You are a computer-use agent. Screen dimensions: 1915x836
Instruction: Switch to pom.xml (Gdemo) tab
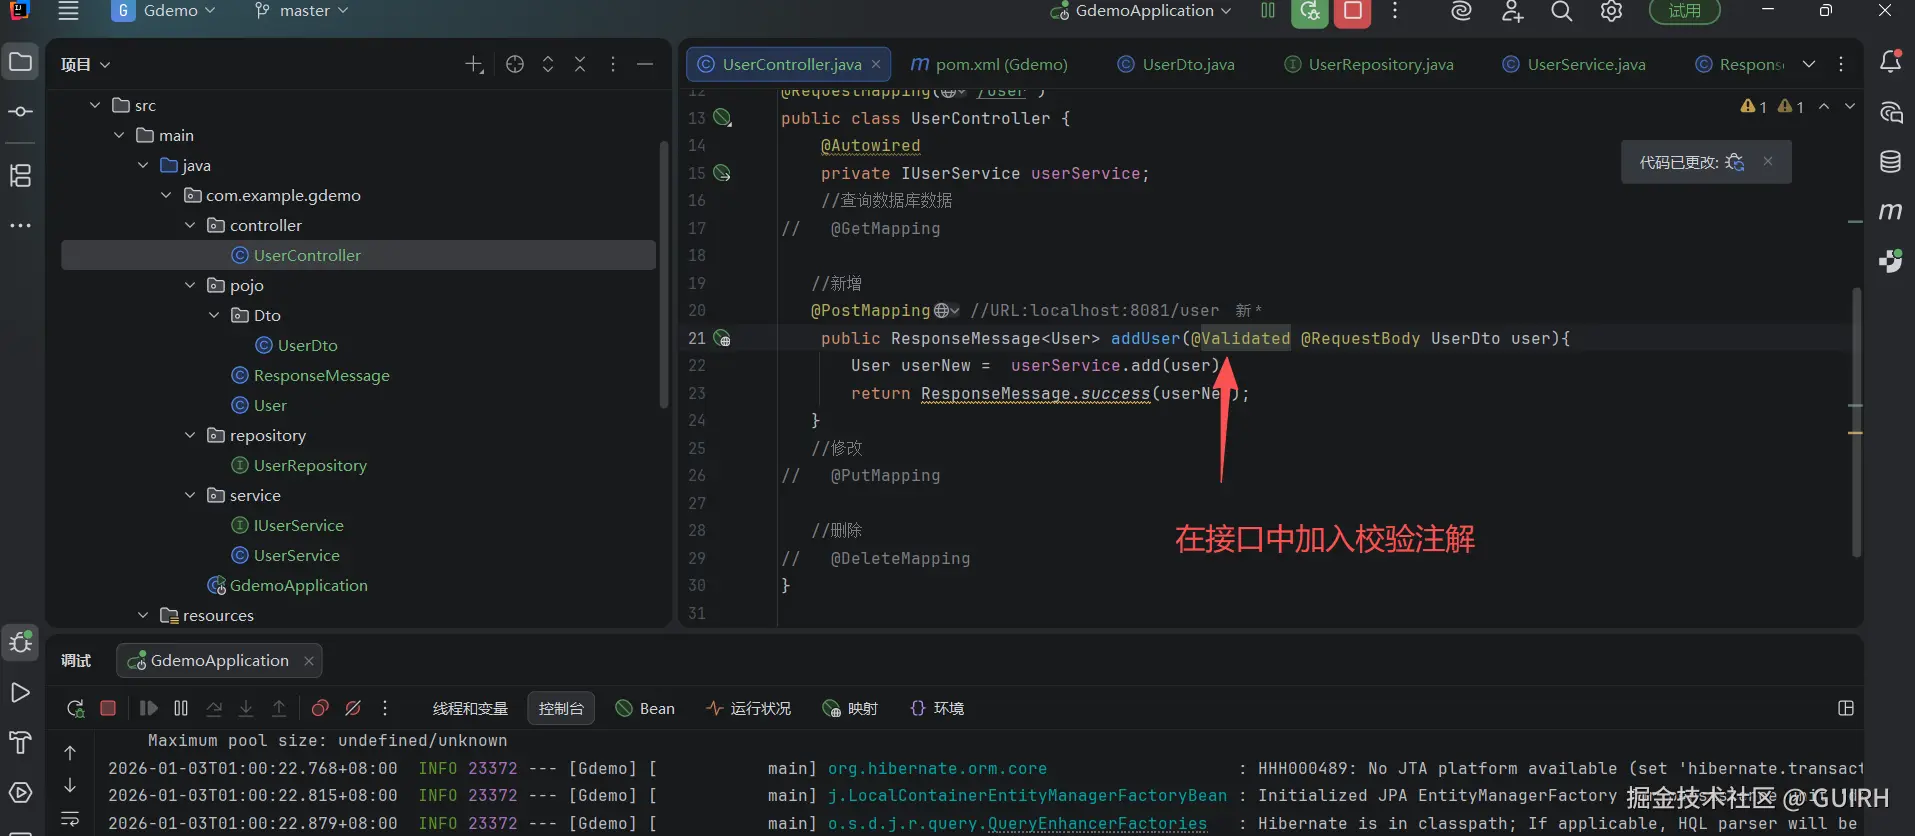point(988,64)
